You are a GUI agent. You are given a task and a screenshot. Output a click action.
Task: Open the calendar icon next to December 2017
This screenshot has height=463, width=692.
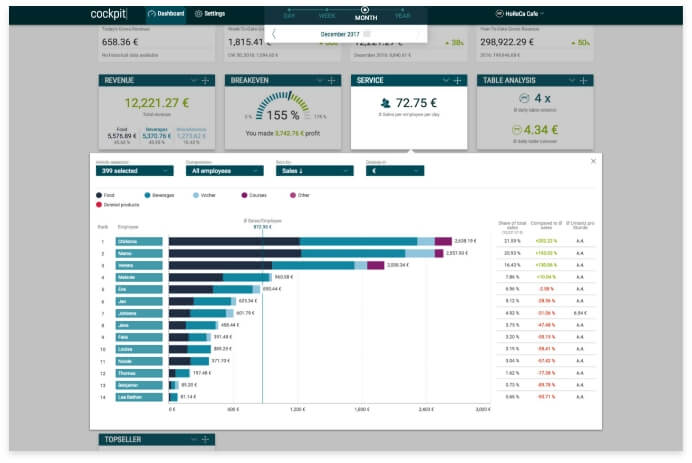tap(367, 34)
